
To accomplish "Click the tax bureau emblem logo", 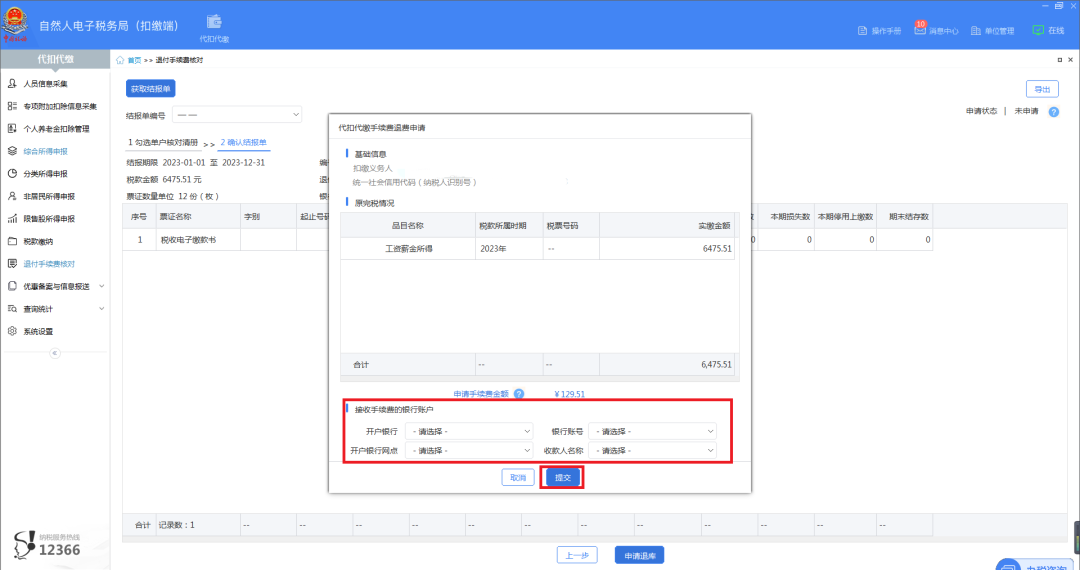I will click(15, 25).
